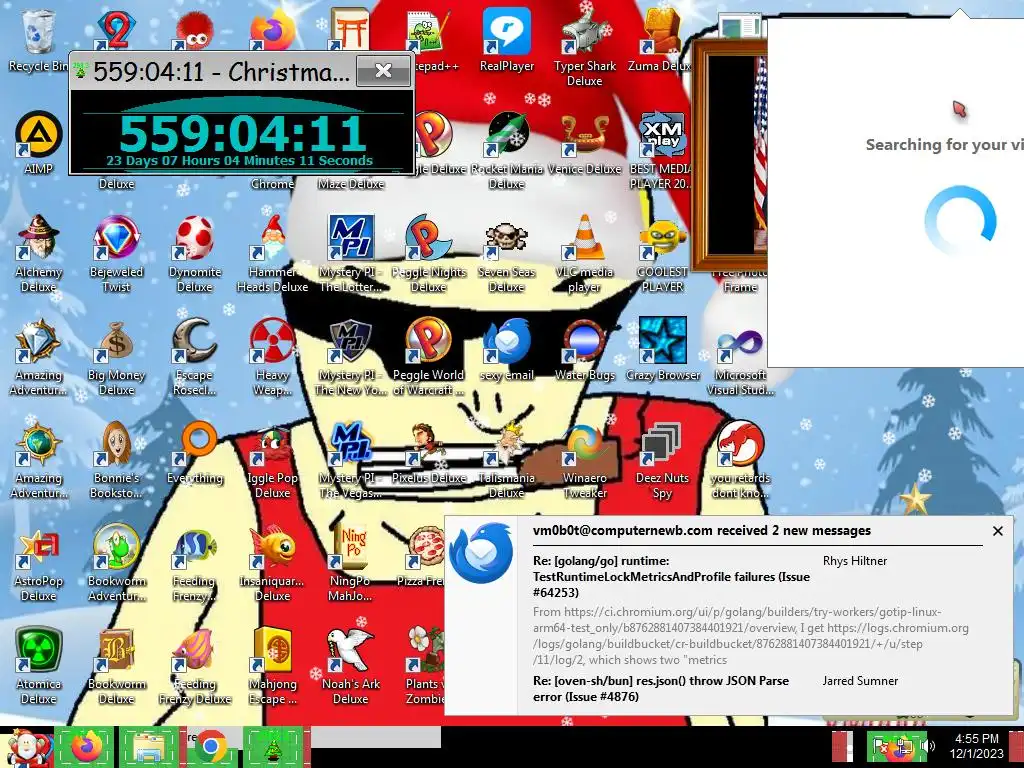This screenshot has height=768, width=1024.
Task: Open Firefox from the taskbar
Action: (86, 747)
